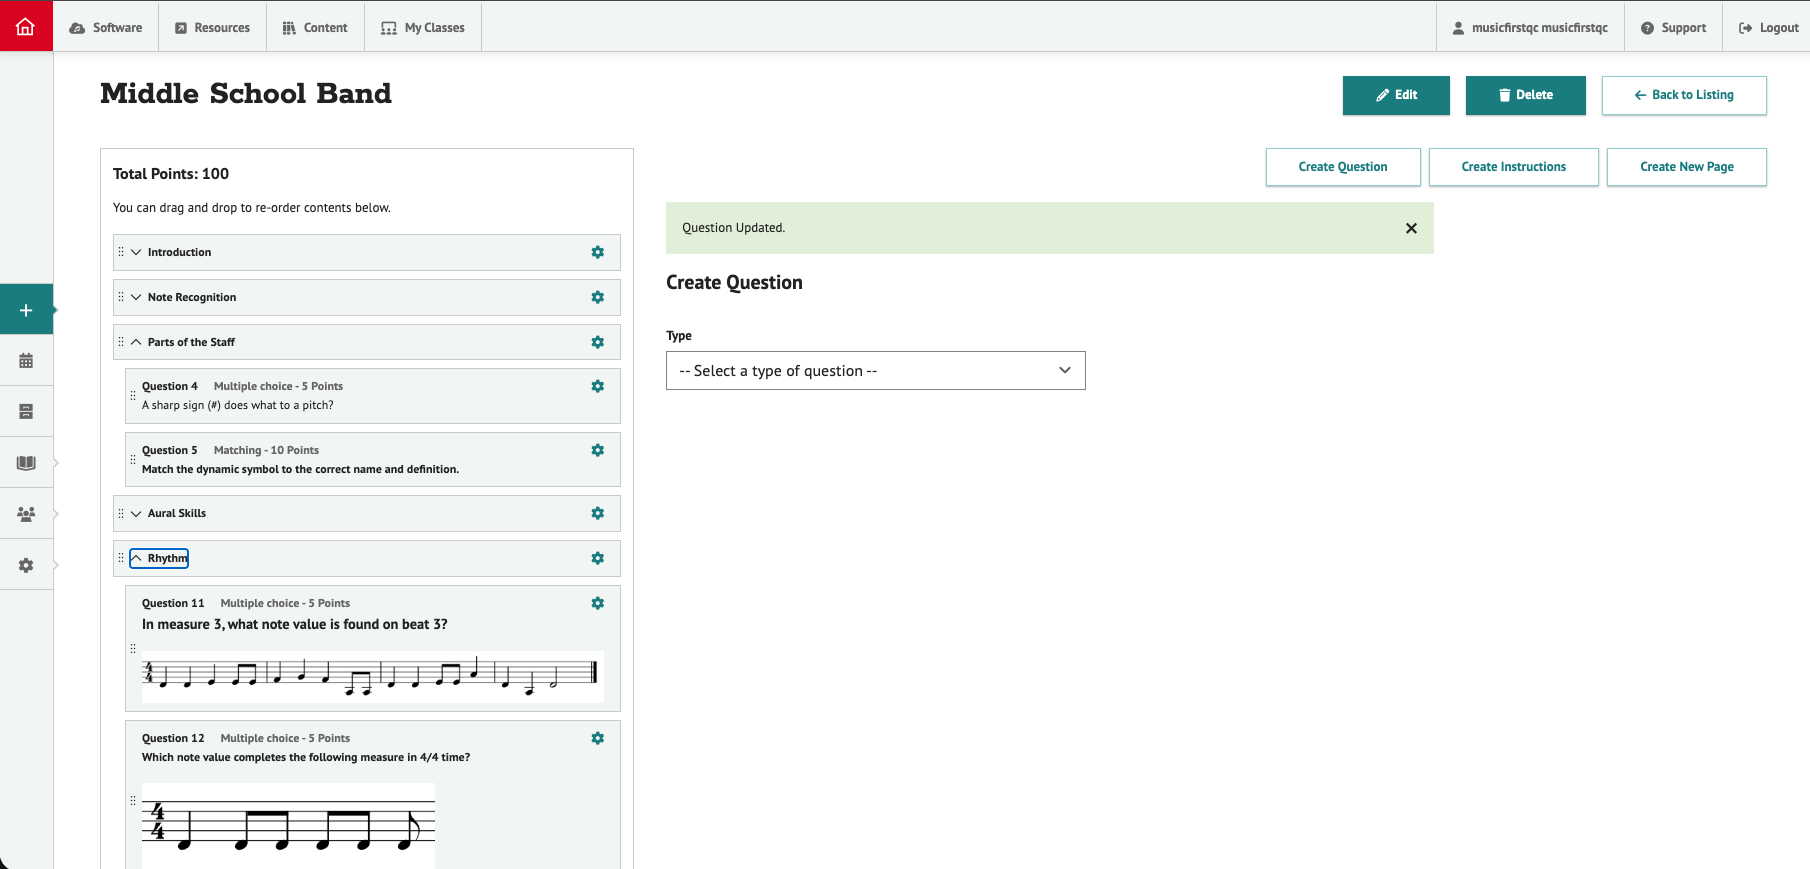Open the Support menu item

click(1674, 28)
